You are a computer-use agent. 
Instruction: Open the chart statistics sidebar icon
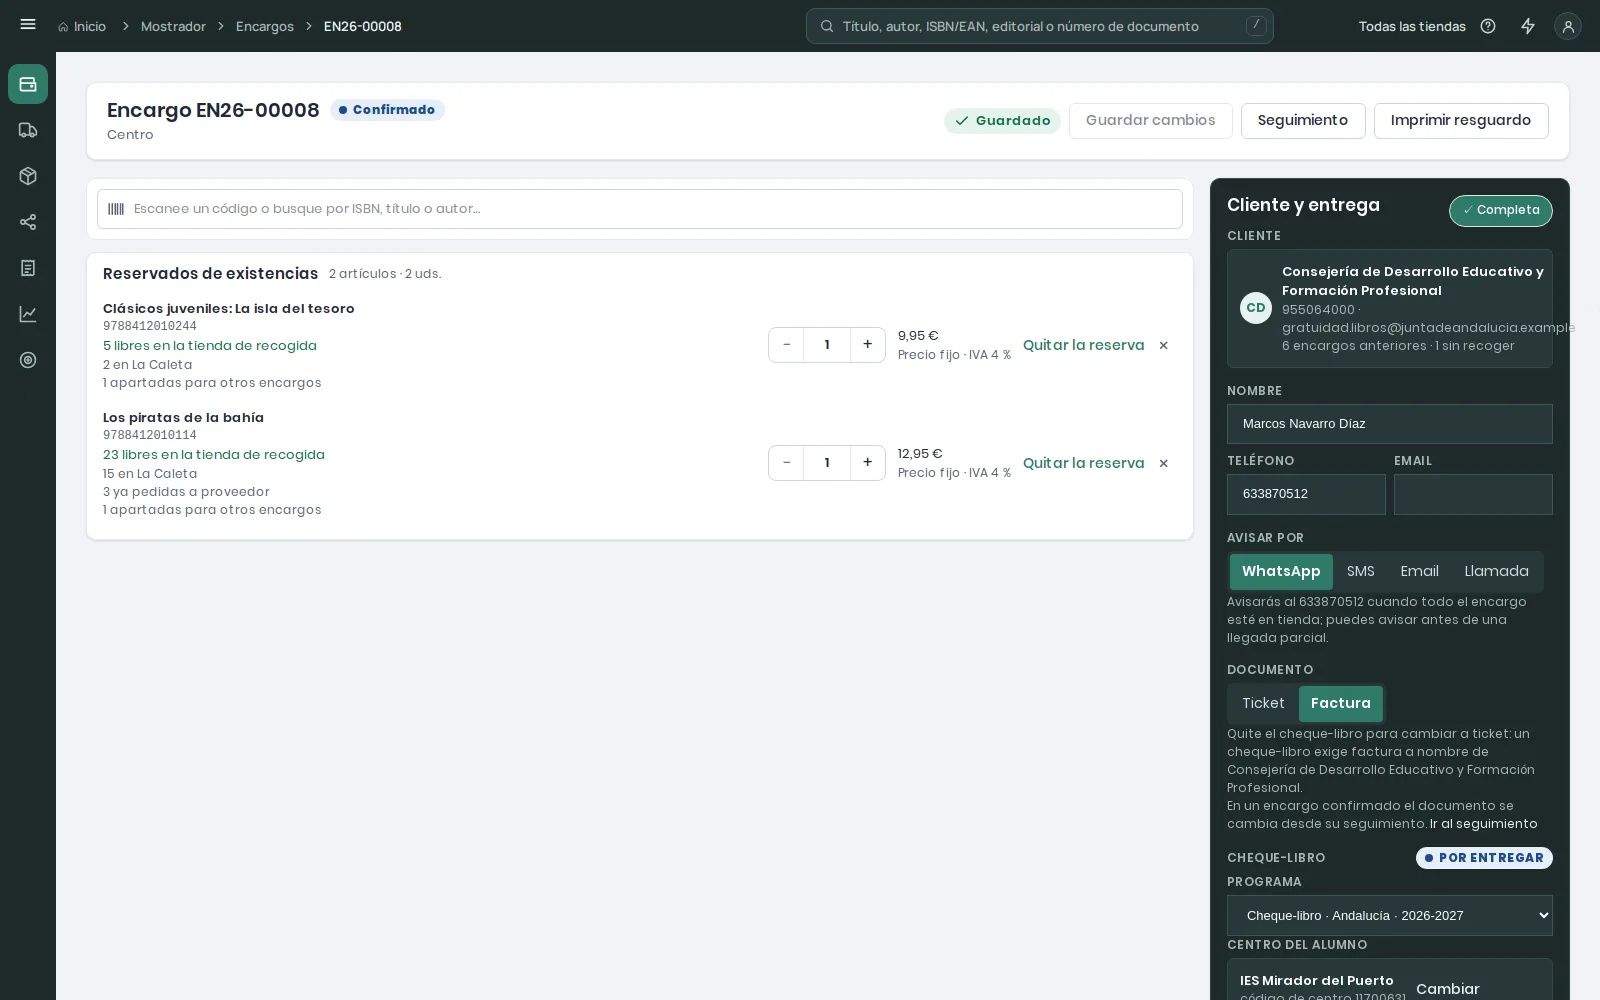(28, 314)
